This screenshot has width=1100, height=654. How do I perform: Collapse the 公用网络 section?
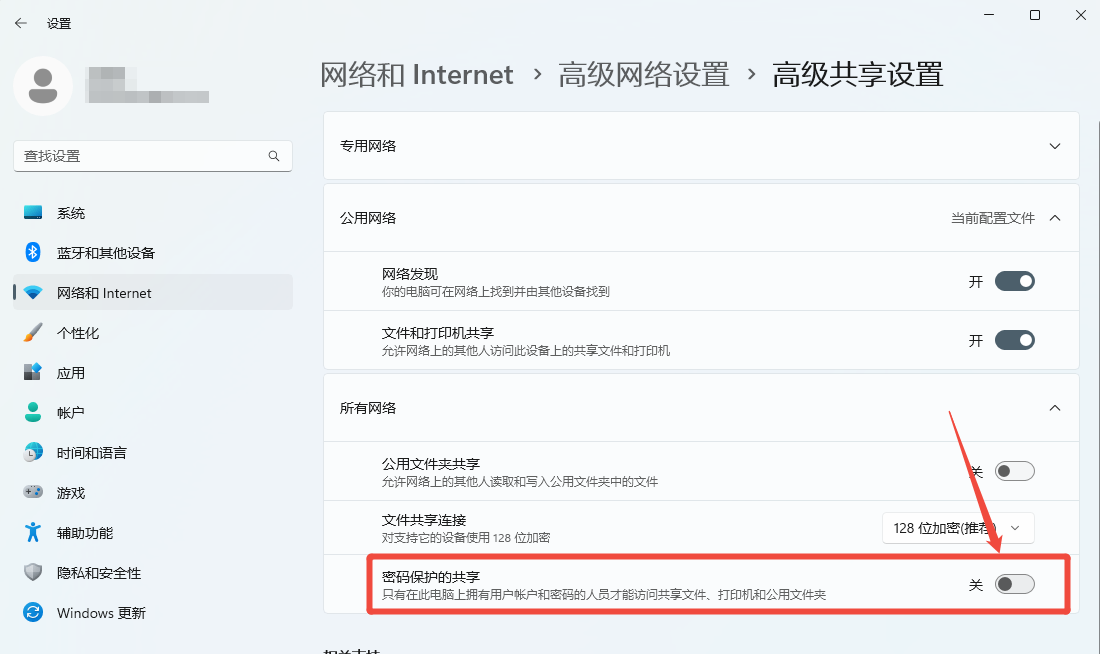pos(1054,218)
